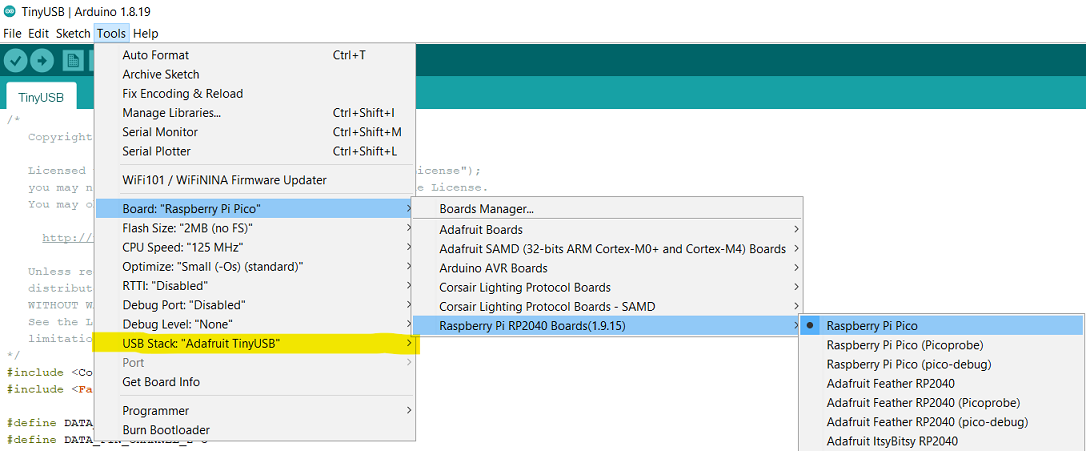Click the Upload arrow toolbar icon
This screenshot has height=451, width=1086.
point(42,61)
